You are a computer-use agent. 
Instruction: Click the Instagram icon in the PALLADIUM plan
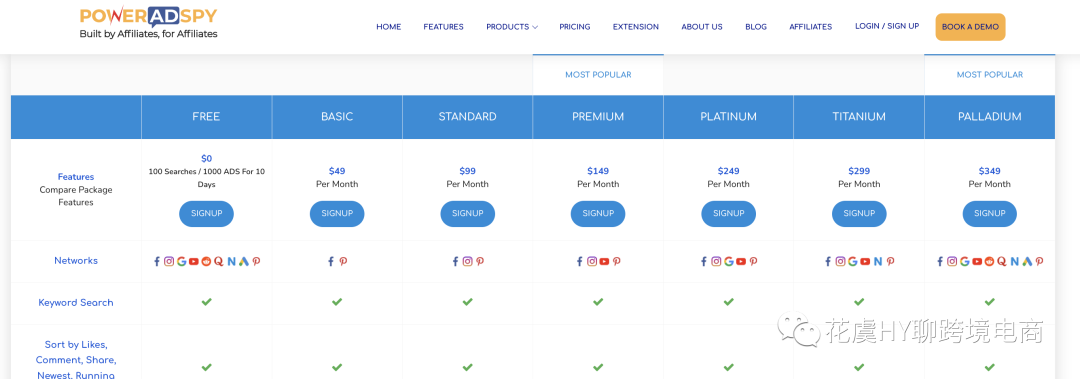click(x=952, y=261)
